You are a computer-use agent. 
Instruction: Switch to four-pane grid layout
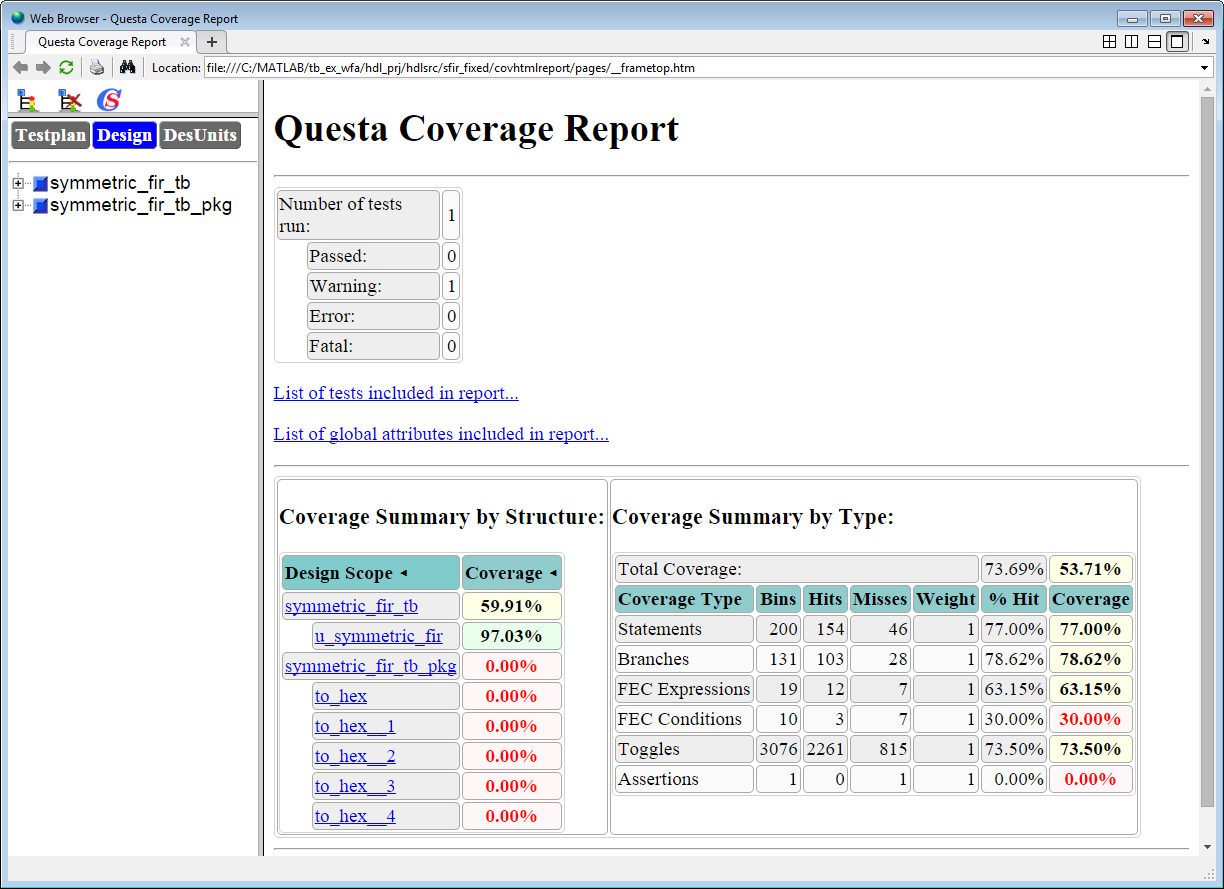pyautogui.click(x=1109, y=41)
